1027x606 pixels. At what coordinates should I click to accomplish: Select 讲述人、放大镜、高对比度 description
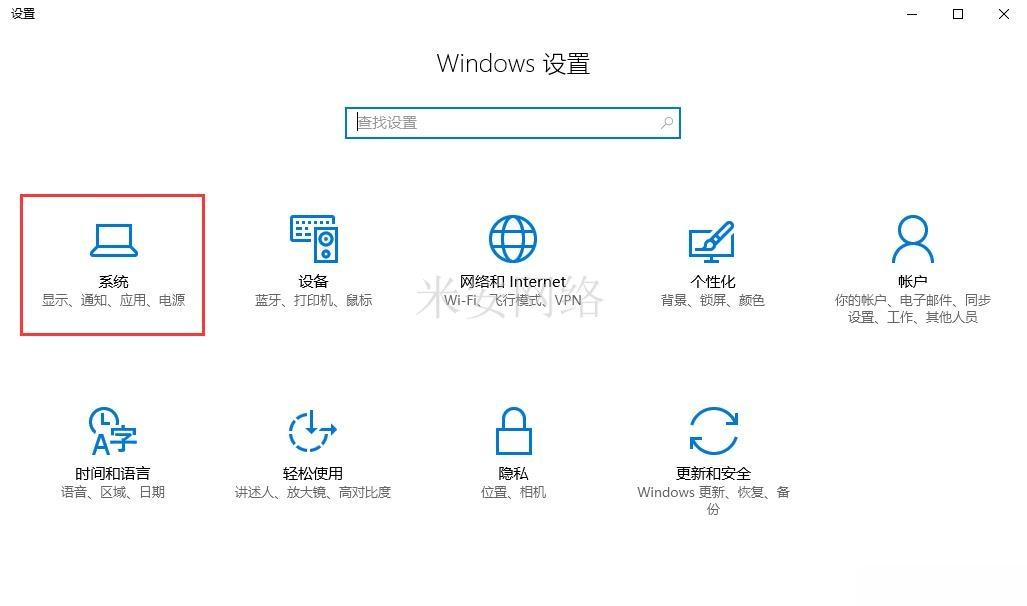[x=313, y=493]
